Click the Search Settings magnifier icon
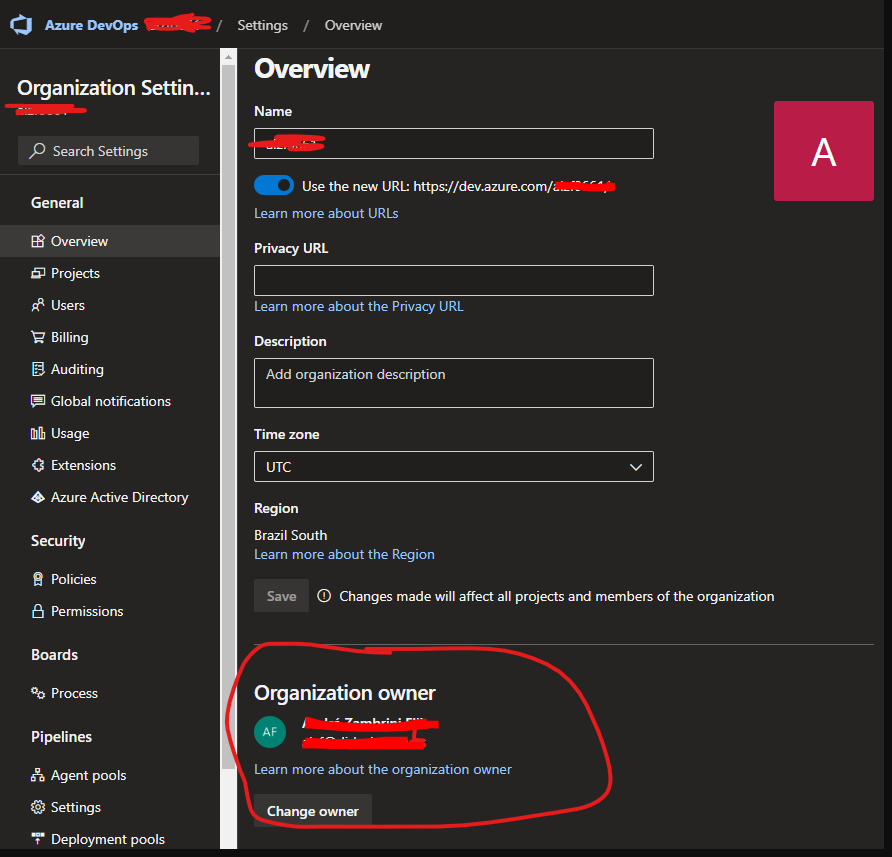The height and width of the screenshot is (857, 892). point(37,151)
